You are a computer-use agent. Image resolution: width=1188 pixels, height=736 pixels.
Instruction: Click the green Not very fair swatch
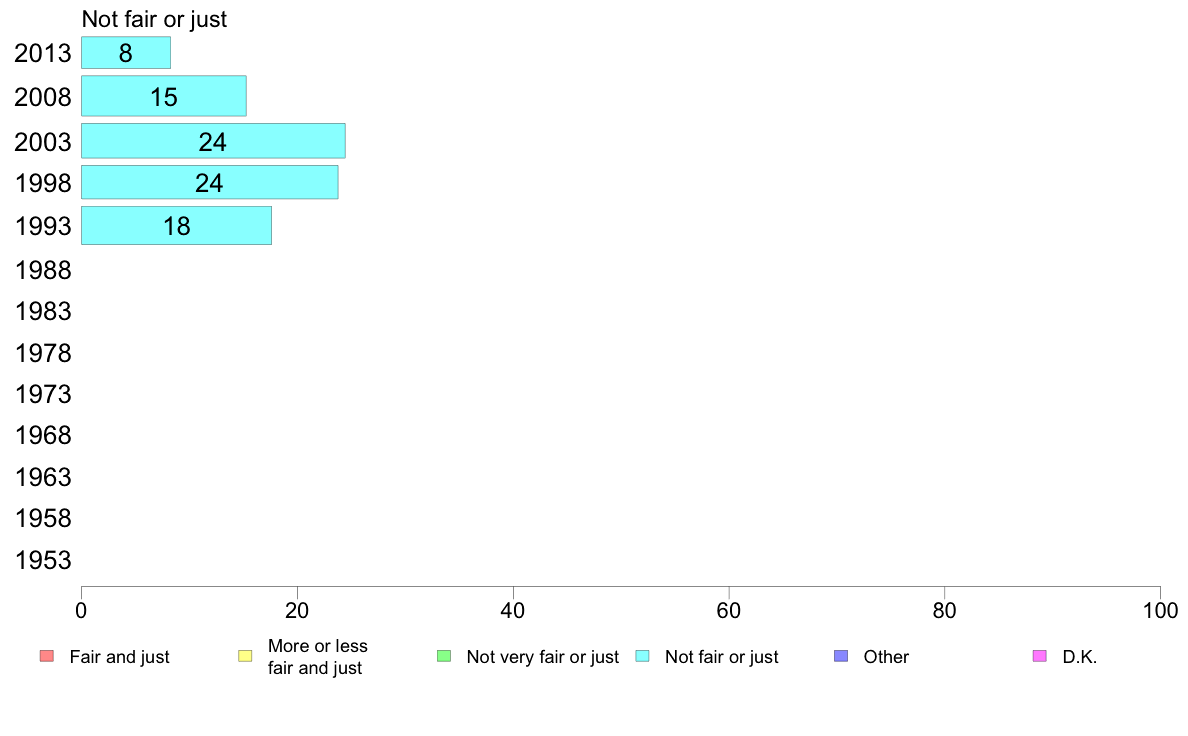click(x=444, y=656)
